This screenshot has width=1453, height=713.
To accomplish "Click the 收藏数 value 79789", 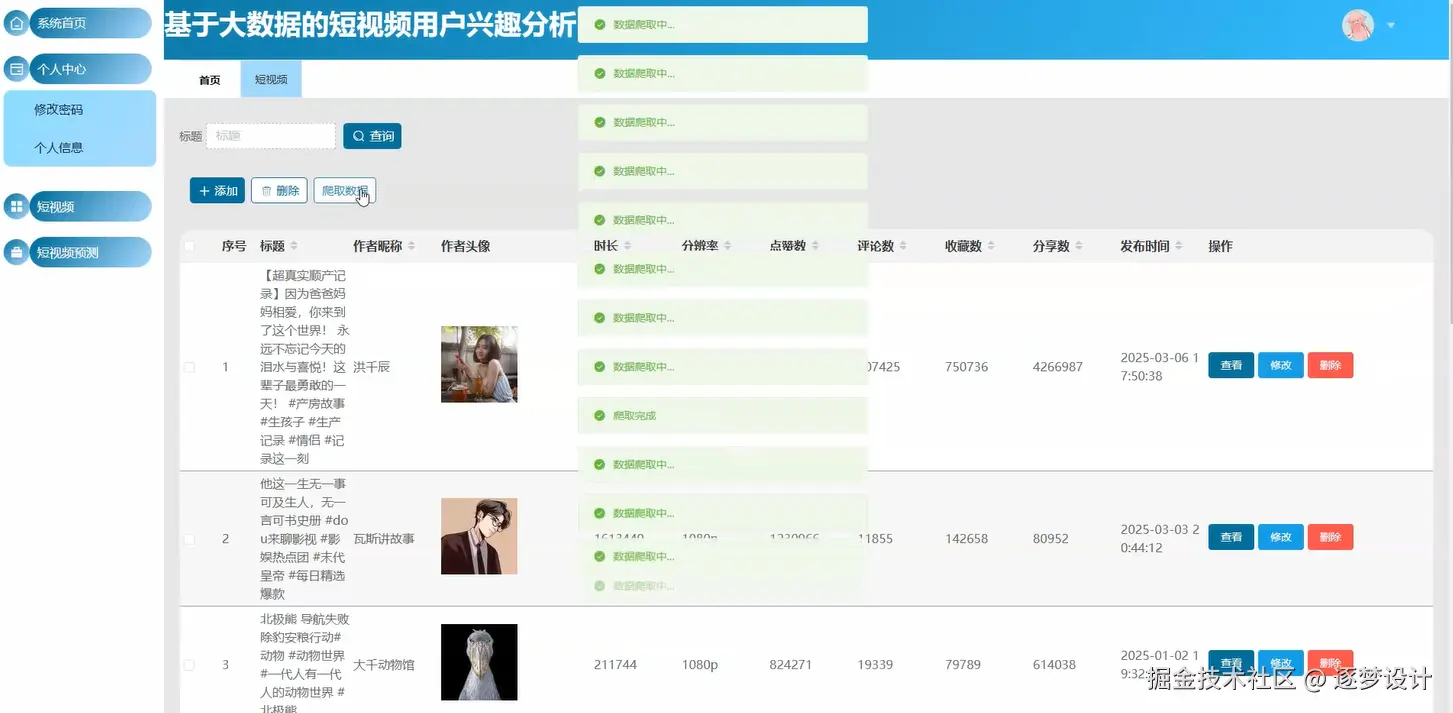I will [x=963, y=665].
